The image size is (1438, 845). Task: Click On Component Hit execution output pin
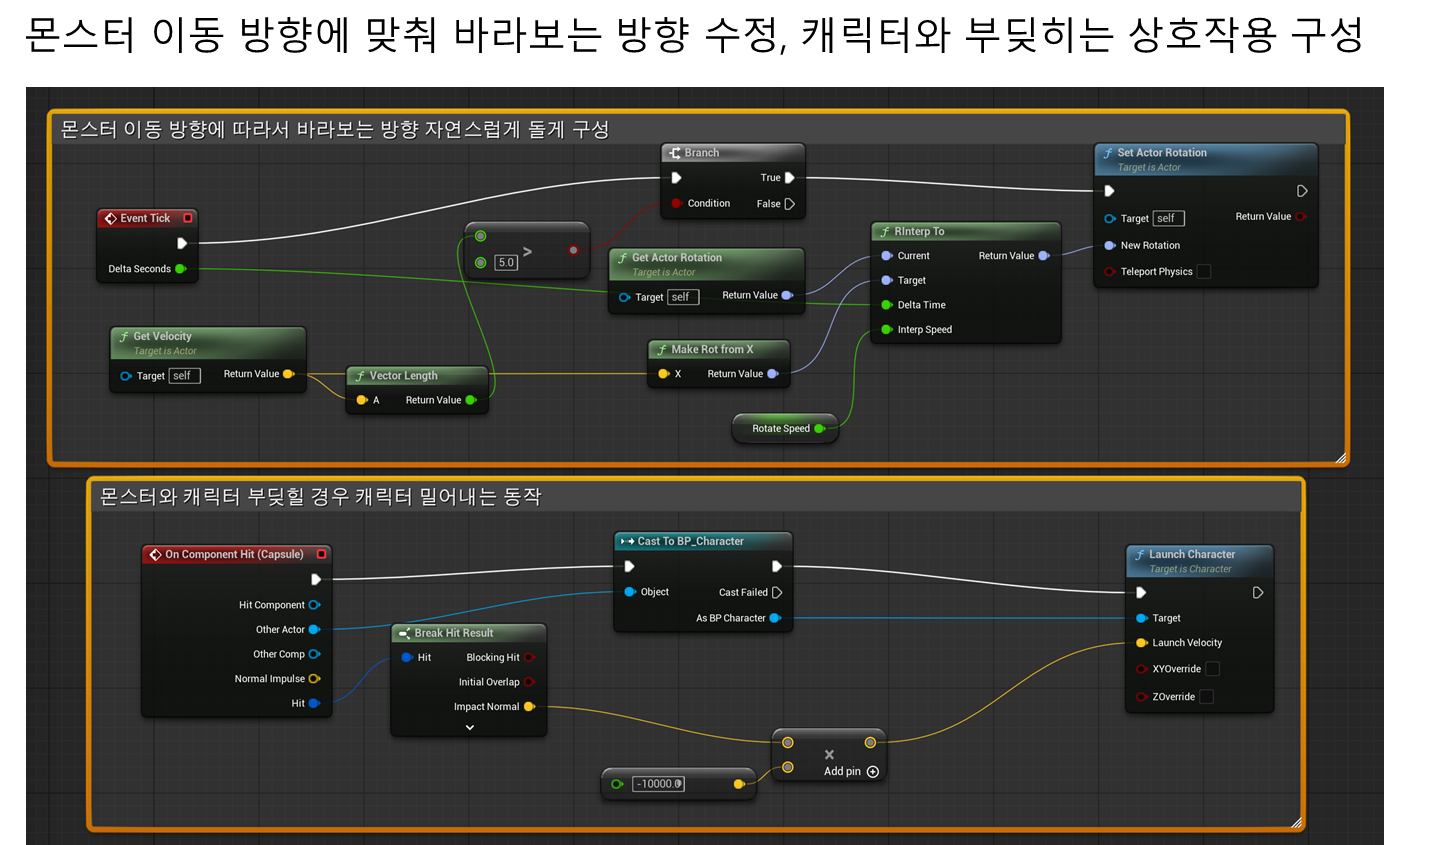tap(316, 579)
